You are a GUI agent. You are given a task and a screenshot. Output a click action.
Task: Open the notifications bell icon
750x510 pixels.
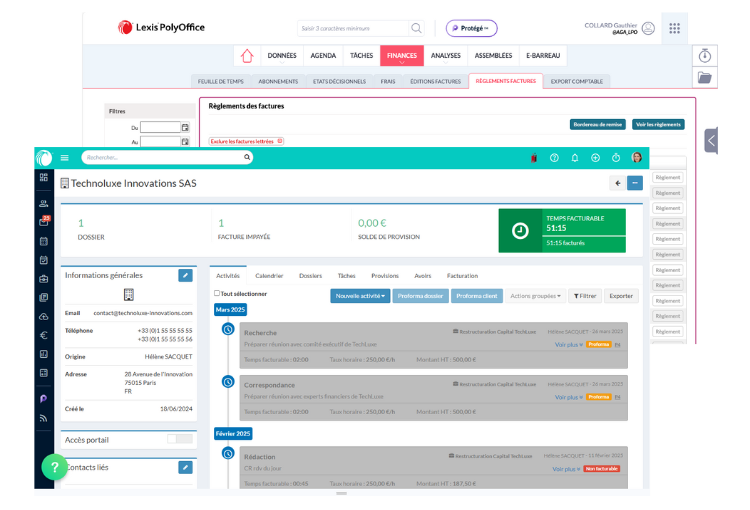coord(575,157)
